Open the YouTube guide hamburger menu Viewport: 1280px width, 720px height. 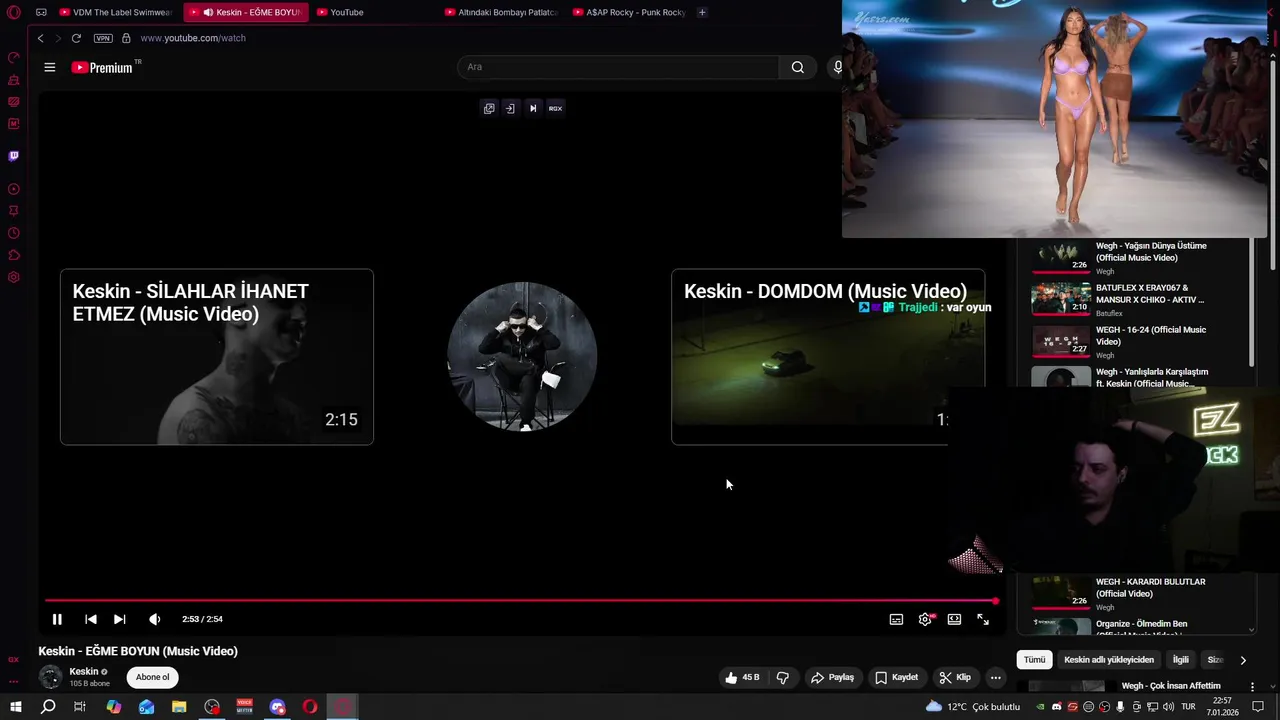(x=50, y=67)
